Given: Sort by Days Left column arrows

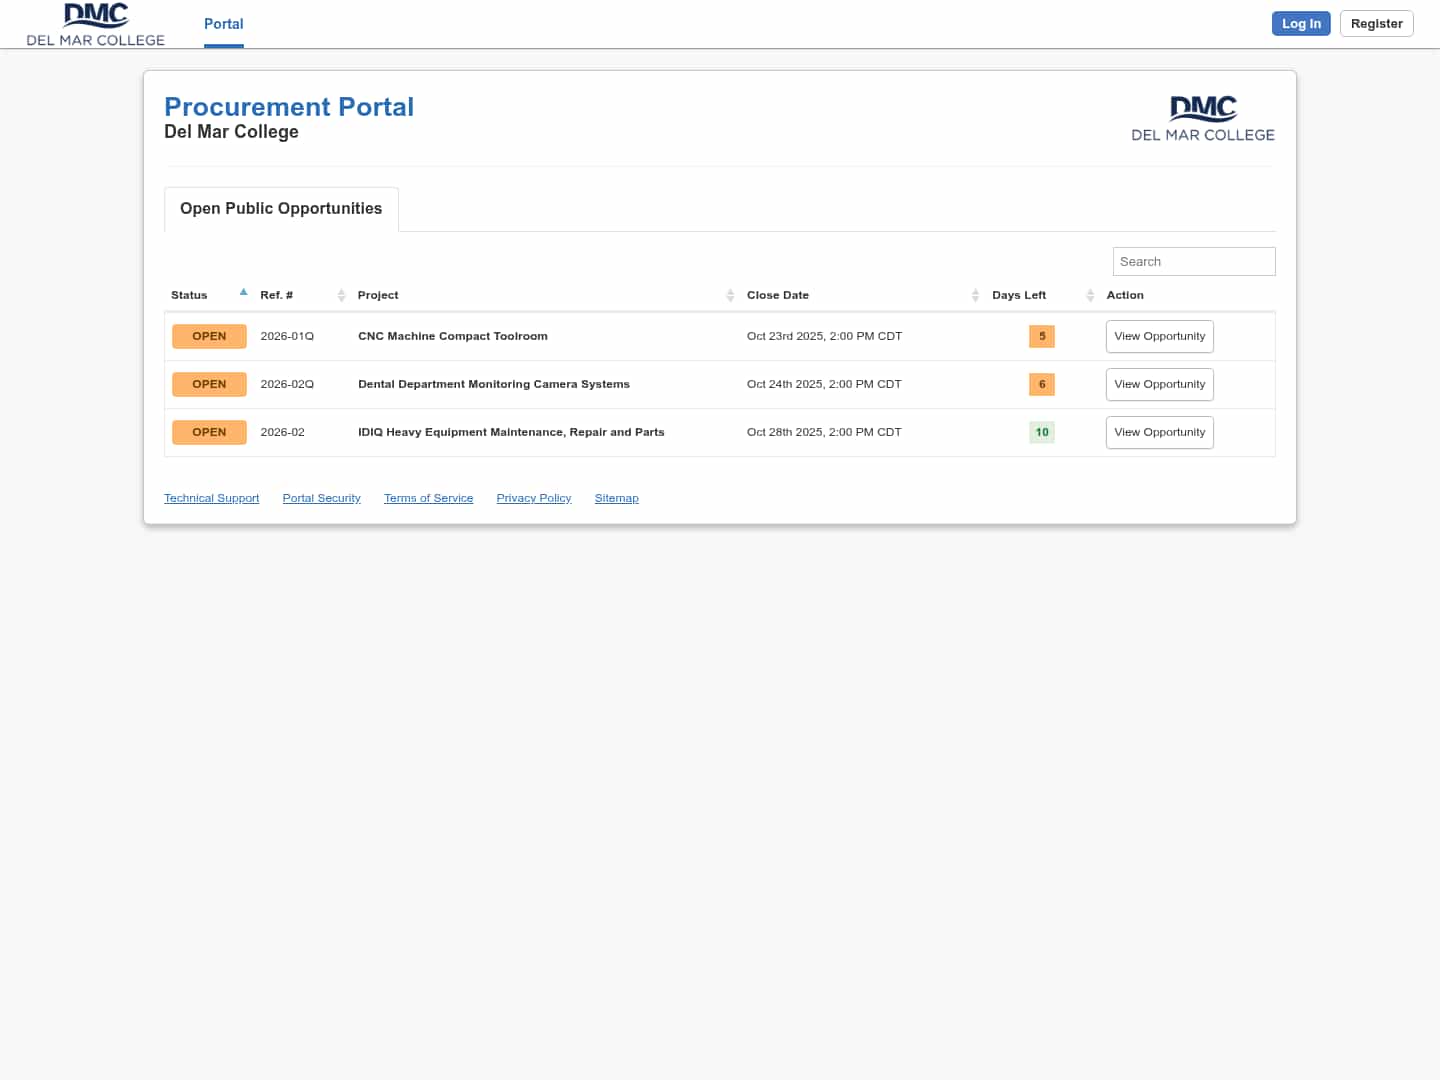Looking at the screenshot, I should point(1090,295).
